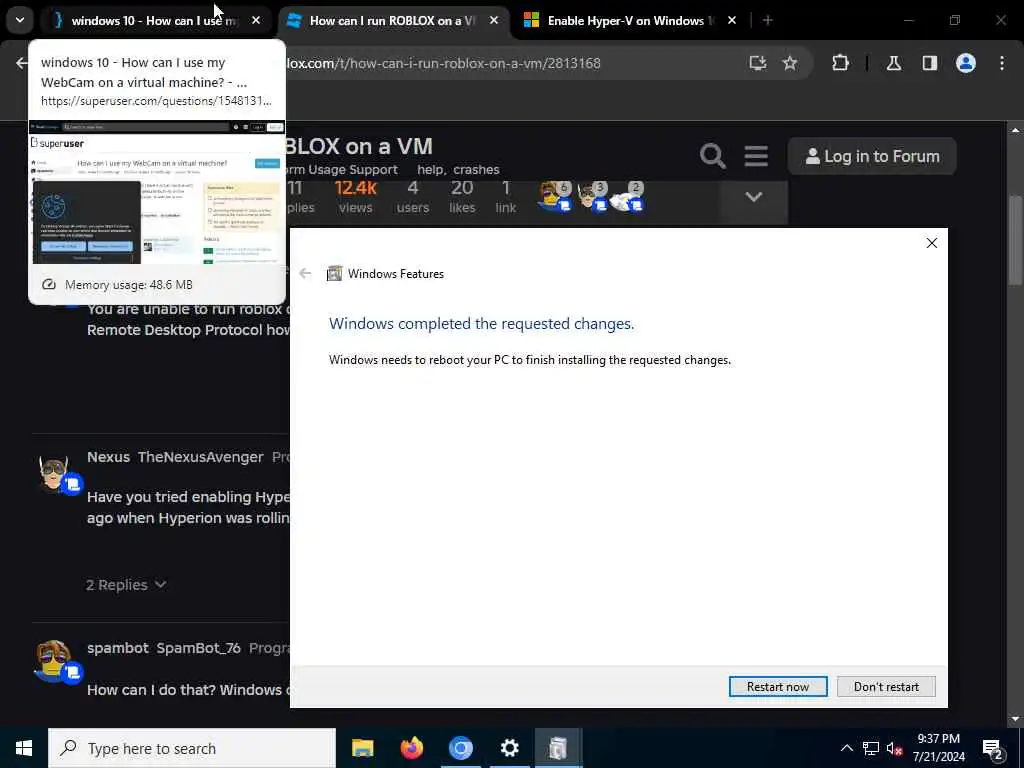
Task: Open File Explorer from the taskbar
Action: tap(362, 748)
